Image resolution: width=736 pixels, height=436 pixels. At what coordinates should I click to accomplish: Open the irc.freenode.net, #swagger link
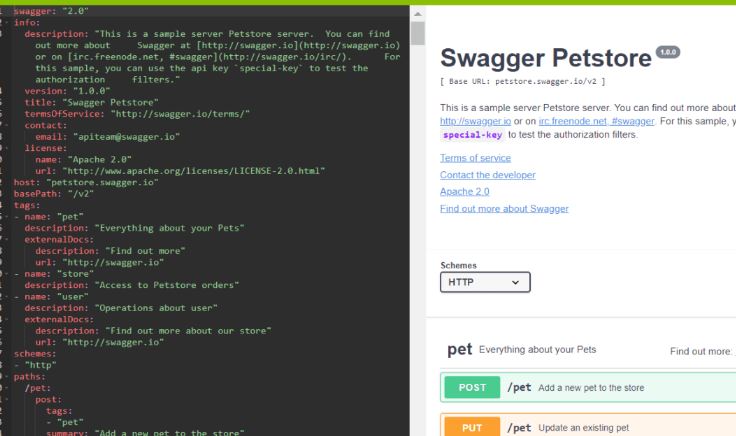(596, 121)
